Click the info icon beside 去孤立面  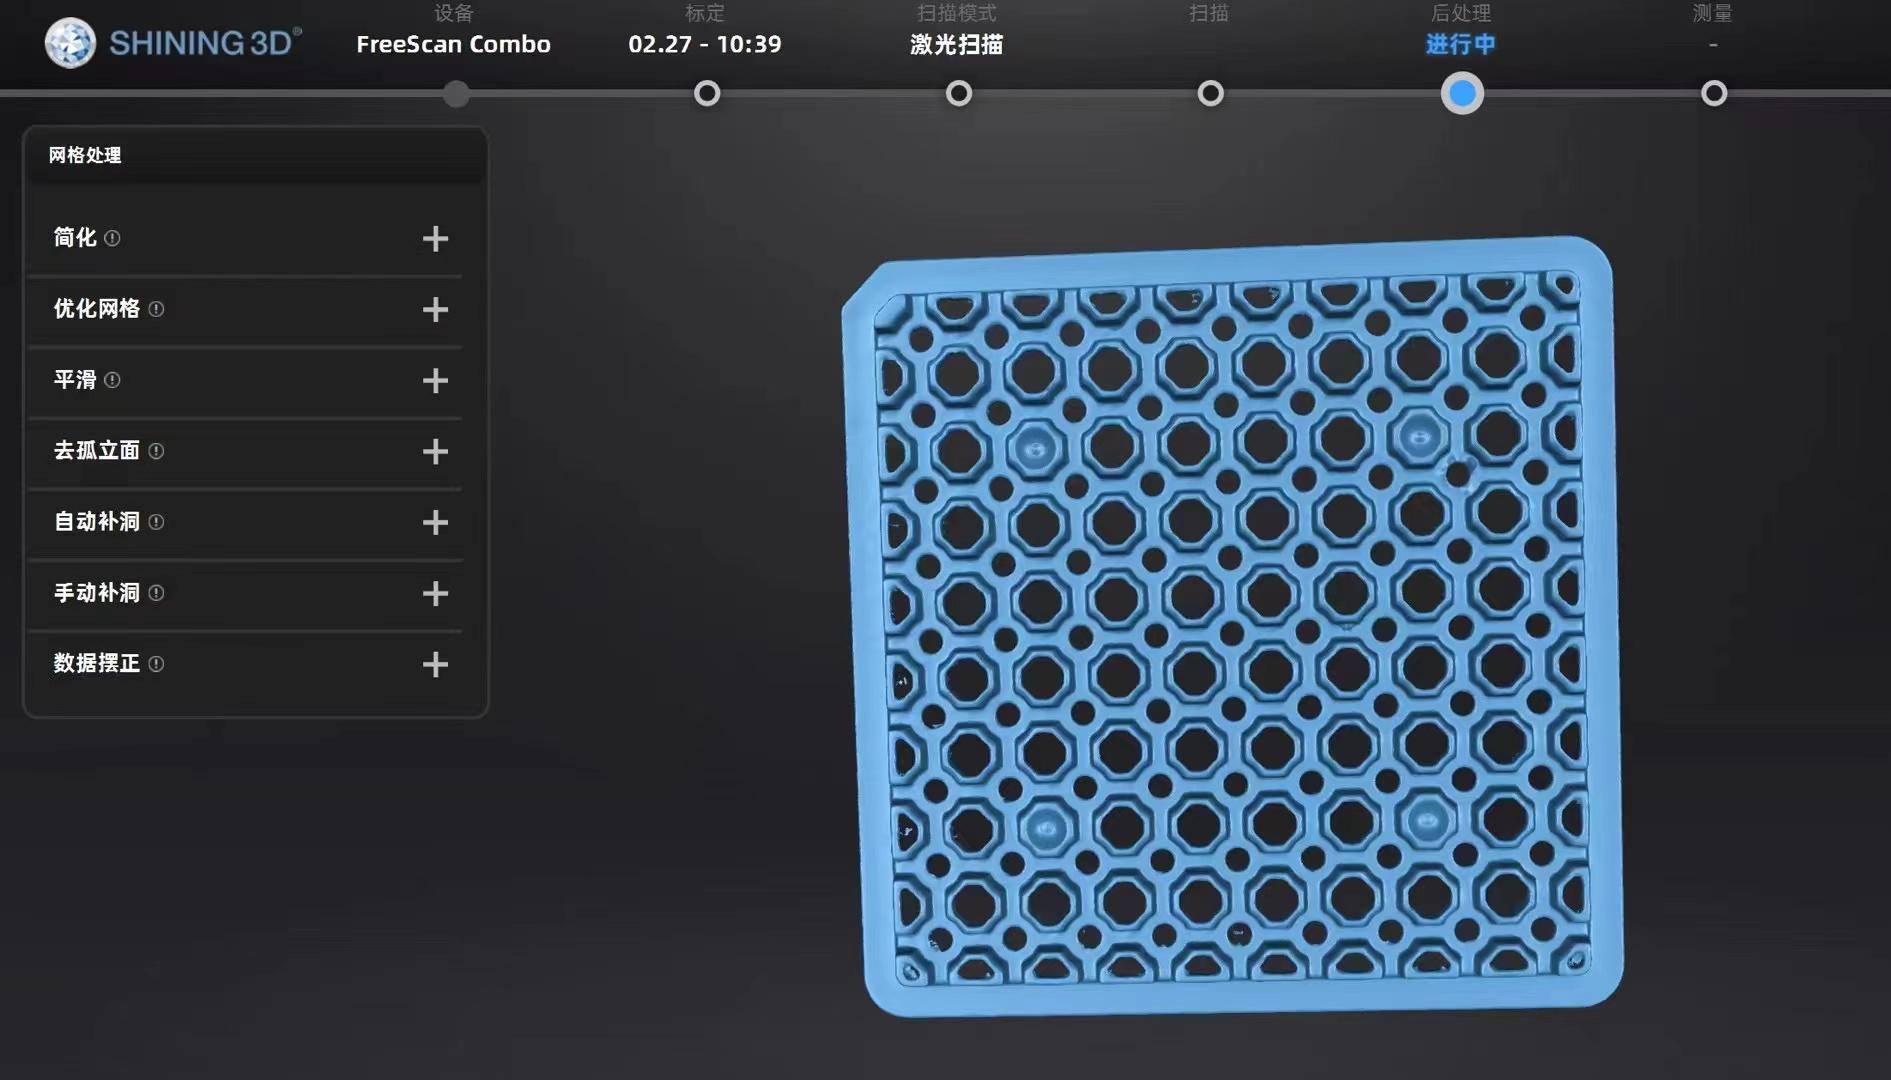click(x=156, y=451)
